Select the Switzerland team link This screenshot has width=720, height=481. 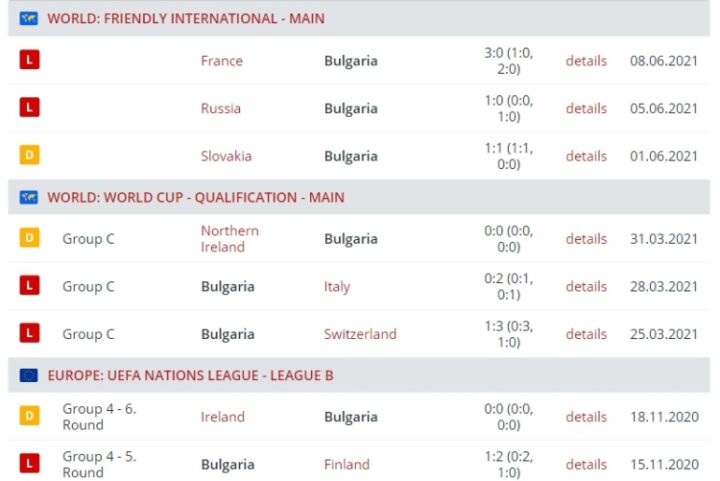(360, 334)
